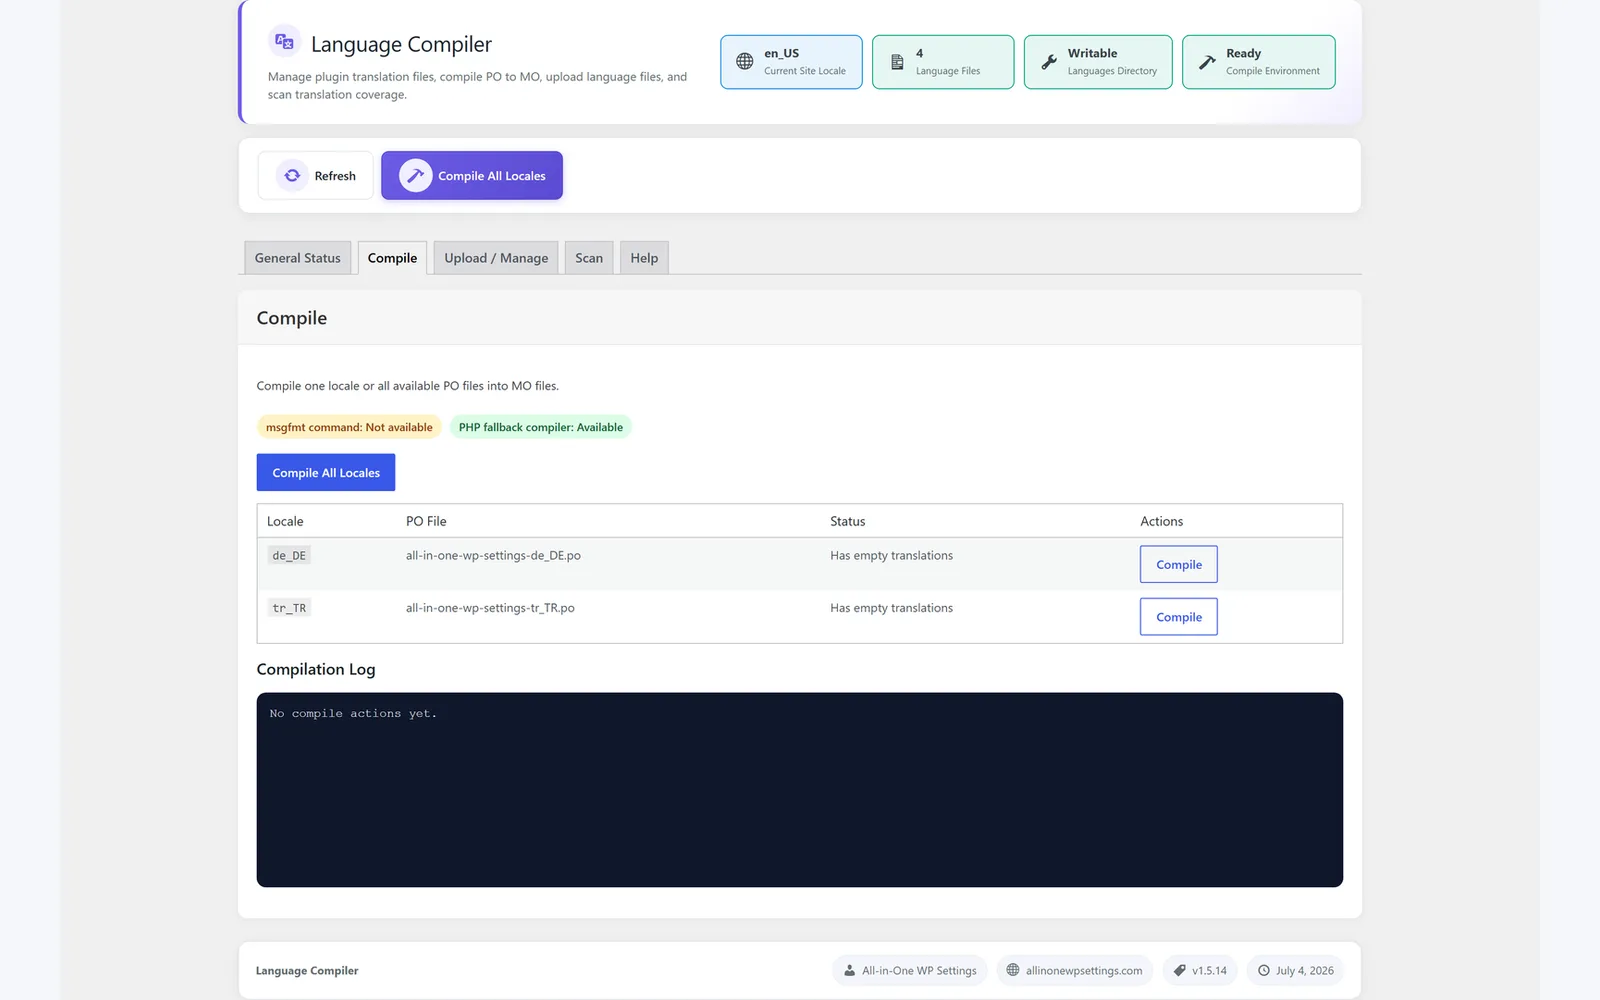Image resolution: width=1600 pixels, height=1000 pixels.
Task: Click the hammer icon in purple Compile All Locales
Action: (x=415, y=175)
